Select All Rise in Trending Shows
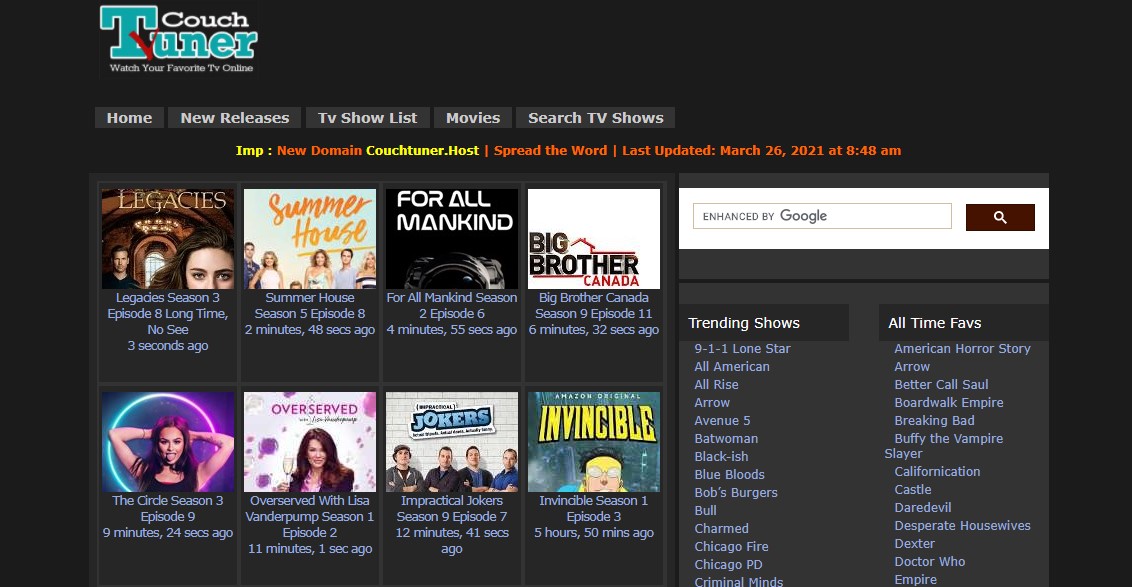The image size is (1132, 587). click(716, 385)
